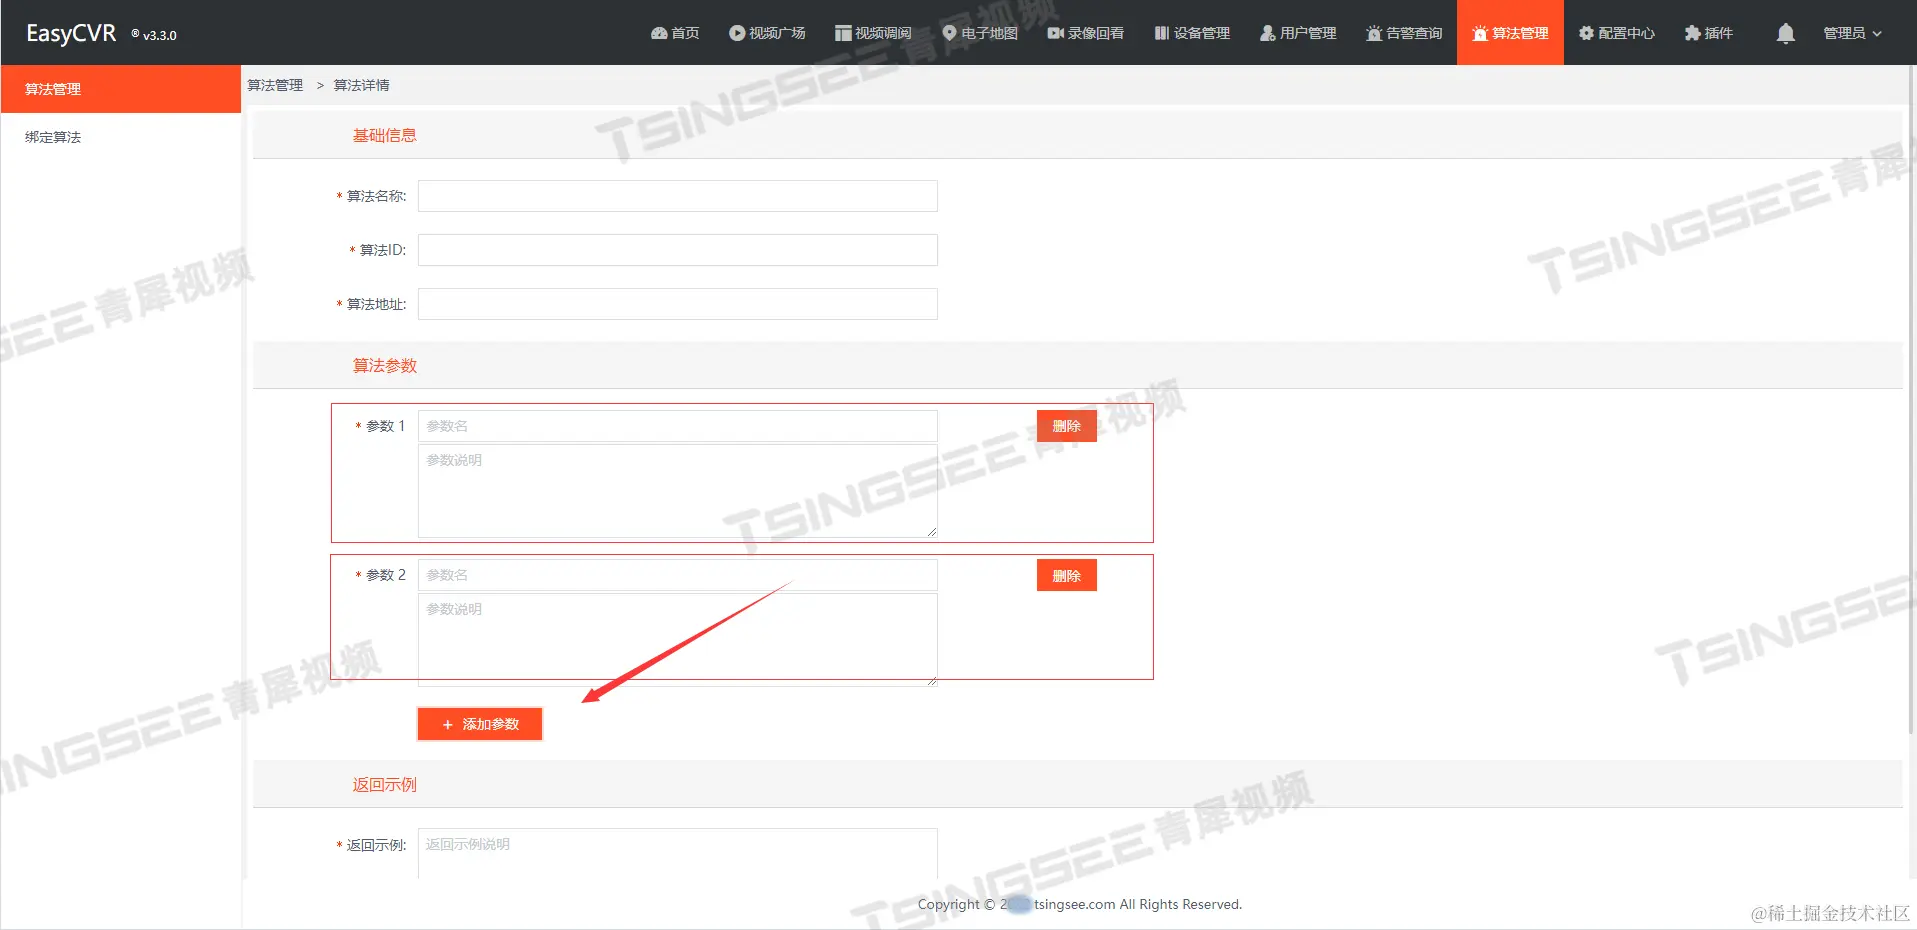Click the gear icon beside 配置中心
This screenshot has height=930, width=1917.
1586,33
